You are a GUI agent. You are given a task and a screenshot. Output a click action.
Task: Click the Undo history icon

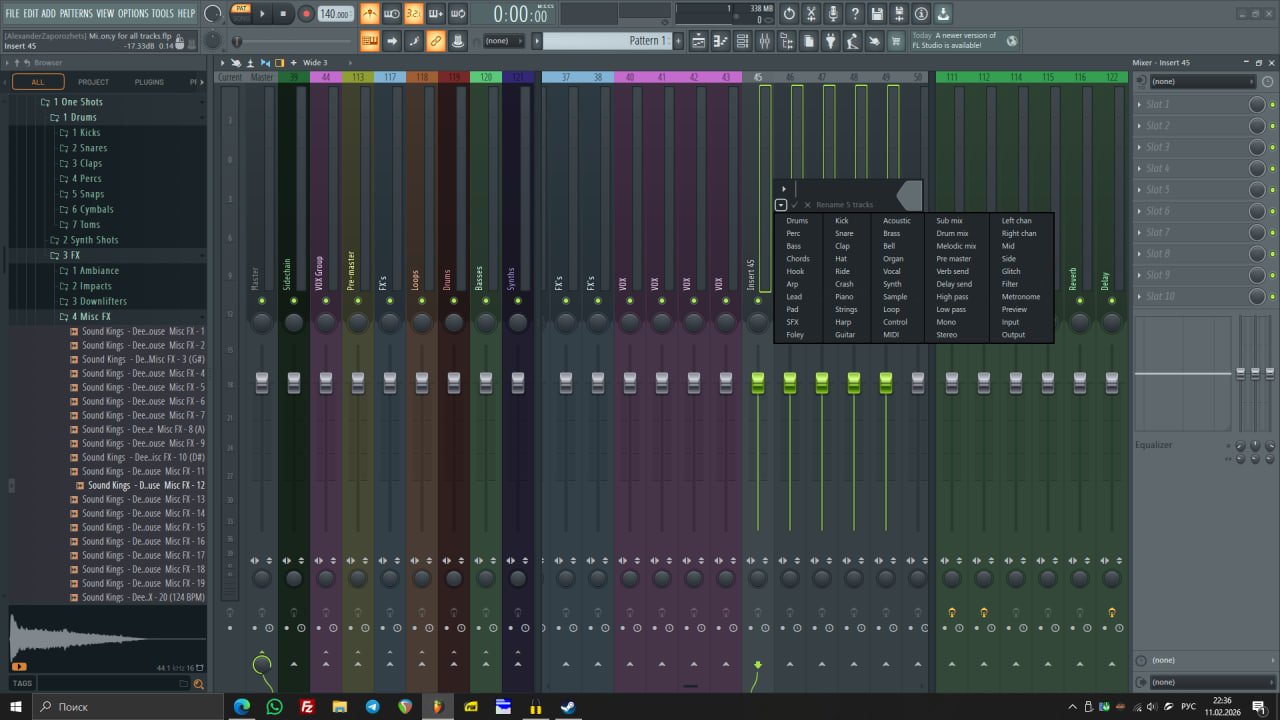tap(789, 14)
